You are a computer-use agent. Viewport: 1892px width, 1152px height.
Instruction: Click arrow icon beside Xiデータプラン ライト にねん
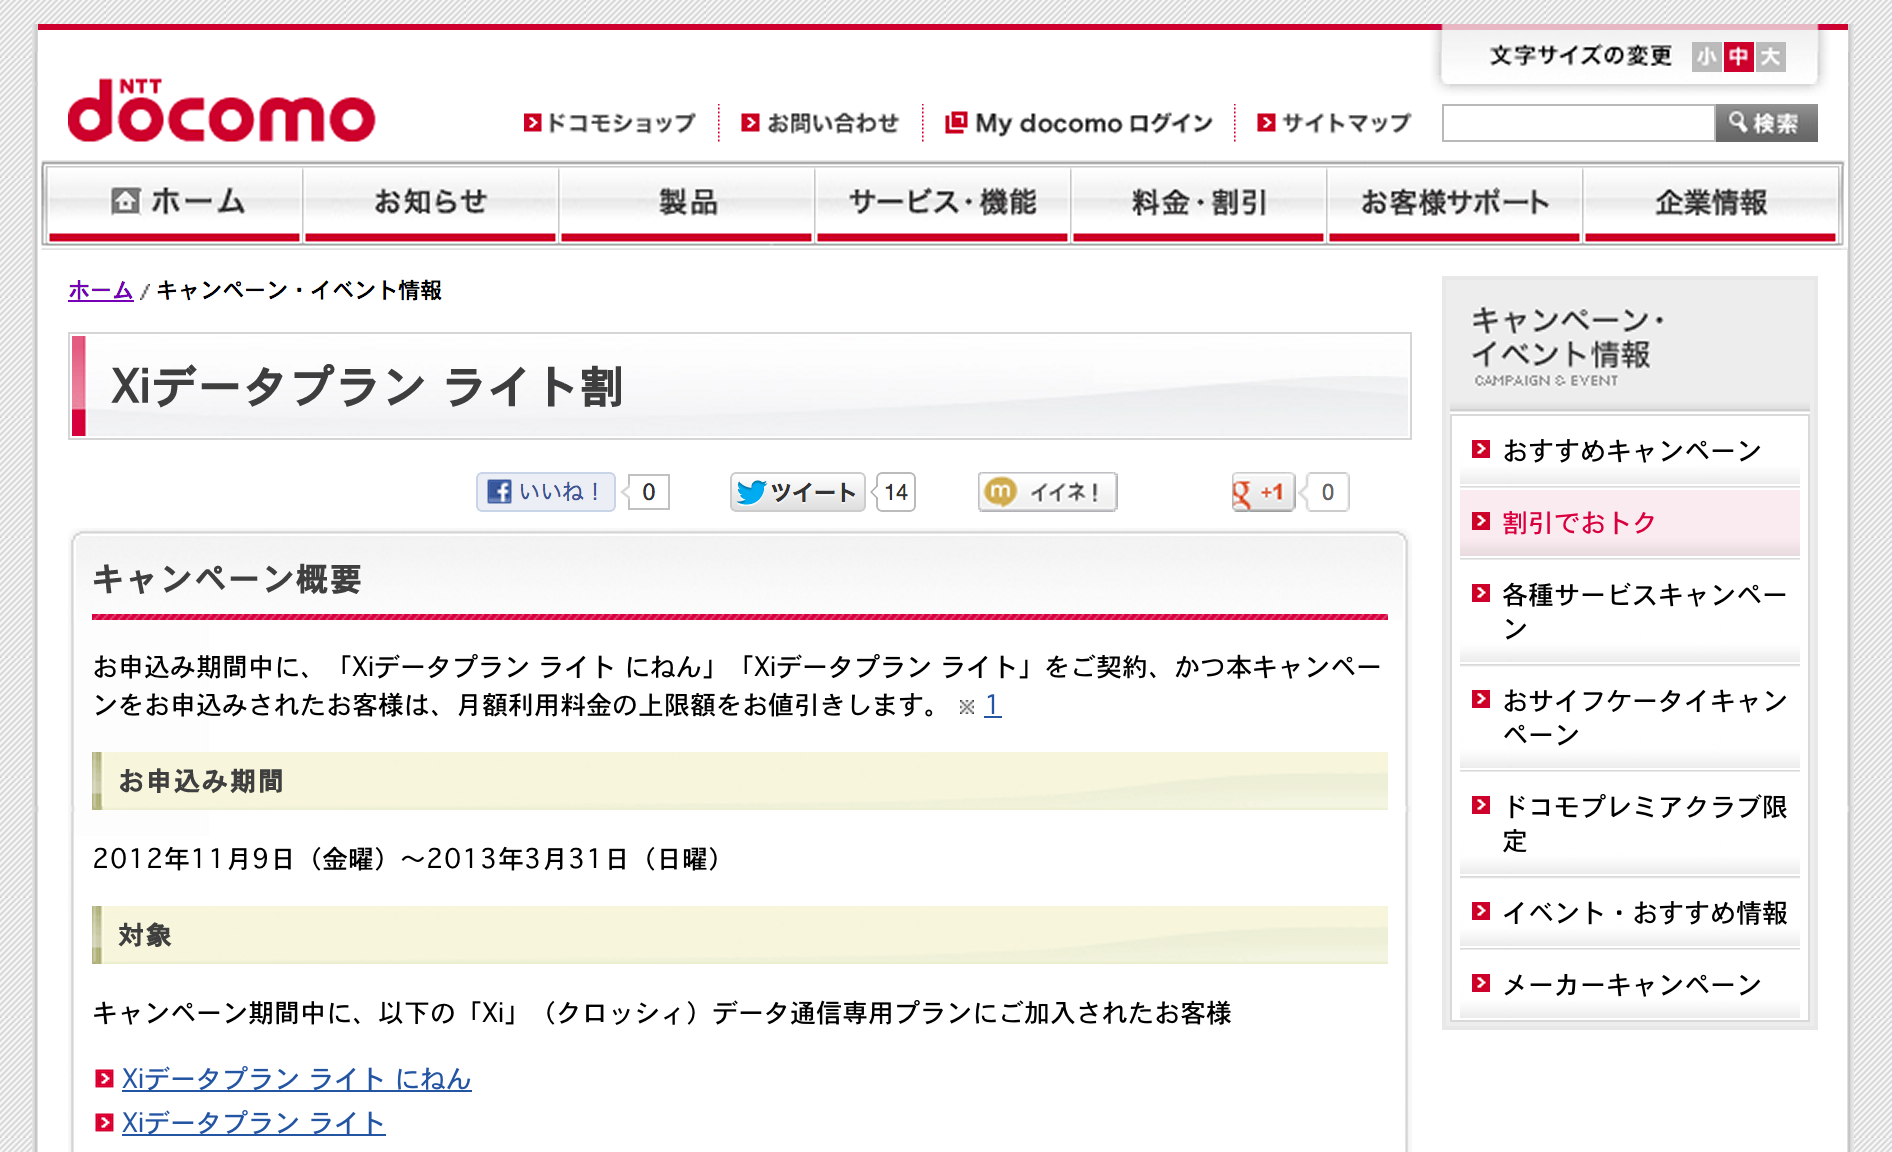pos(104,1079)
